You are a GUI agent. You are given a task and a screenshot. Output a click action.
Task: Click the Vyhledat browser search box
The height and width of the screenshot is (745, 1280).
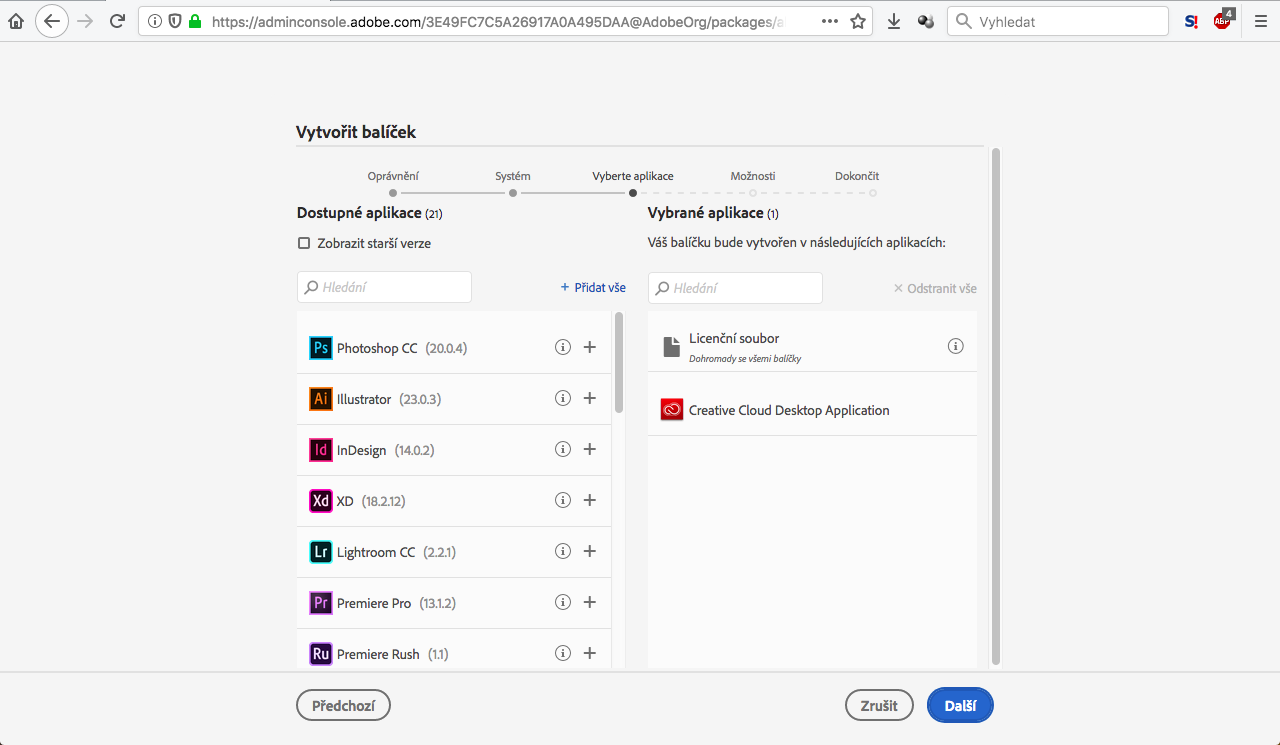click(1058, 21)
